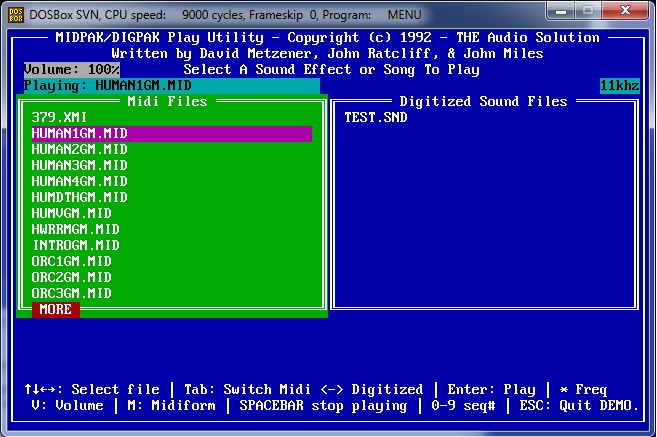Select the highlighted HUMAN1GM.MID file

[172, 134]
